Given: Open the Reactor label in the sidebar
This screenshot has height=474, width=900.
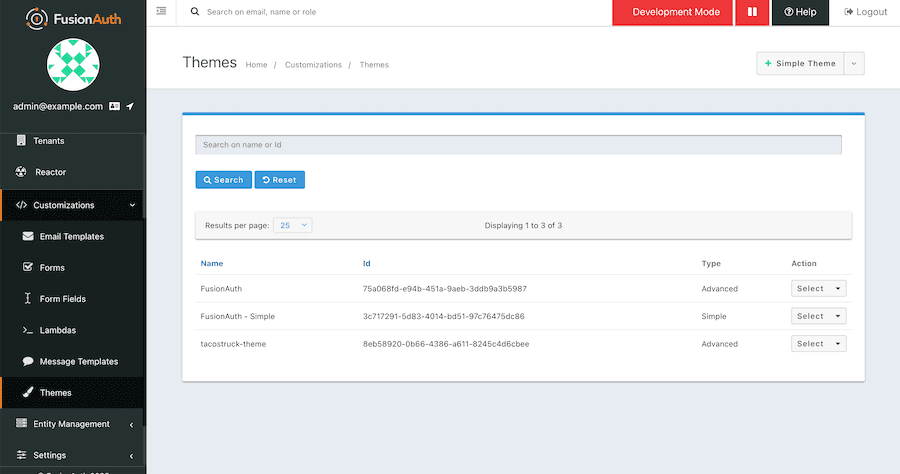Looking at the screenshot, I should pos(51,172).
